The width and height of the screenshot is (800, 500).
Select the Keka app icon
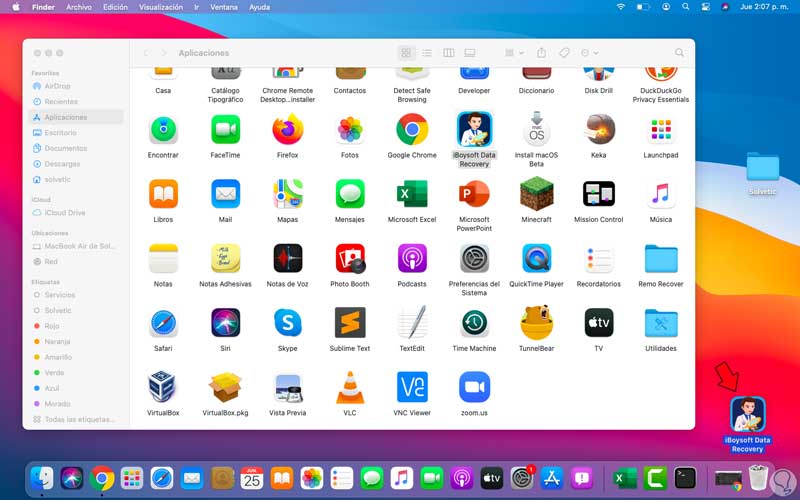(599, 130)
